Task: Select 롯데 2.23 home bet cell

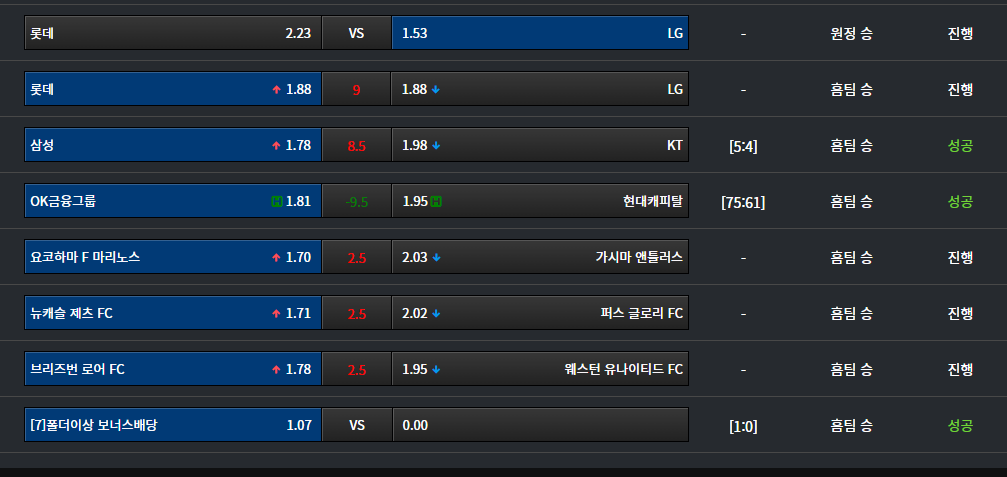Action: 173,33
